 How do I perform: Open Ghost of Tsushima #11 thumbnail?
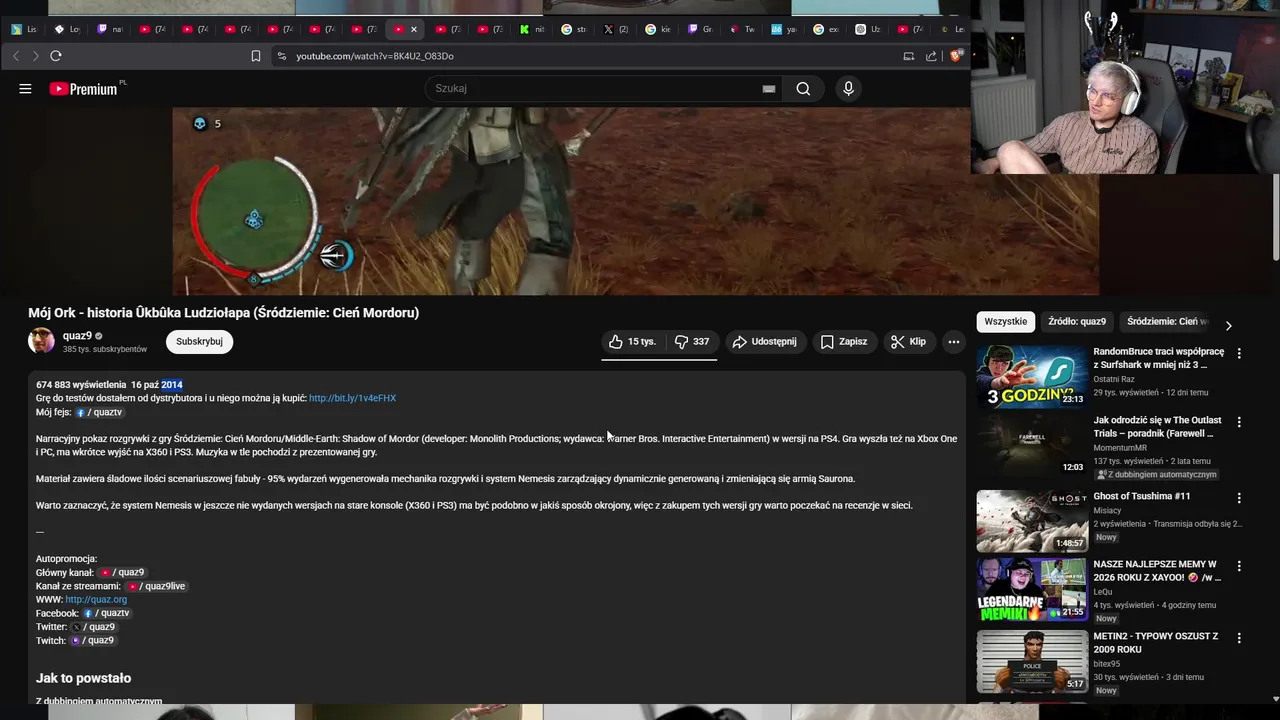click(1032, 521)
